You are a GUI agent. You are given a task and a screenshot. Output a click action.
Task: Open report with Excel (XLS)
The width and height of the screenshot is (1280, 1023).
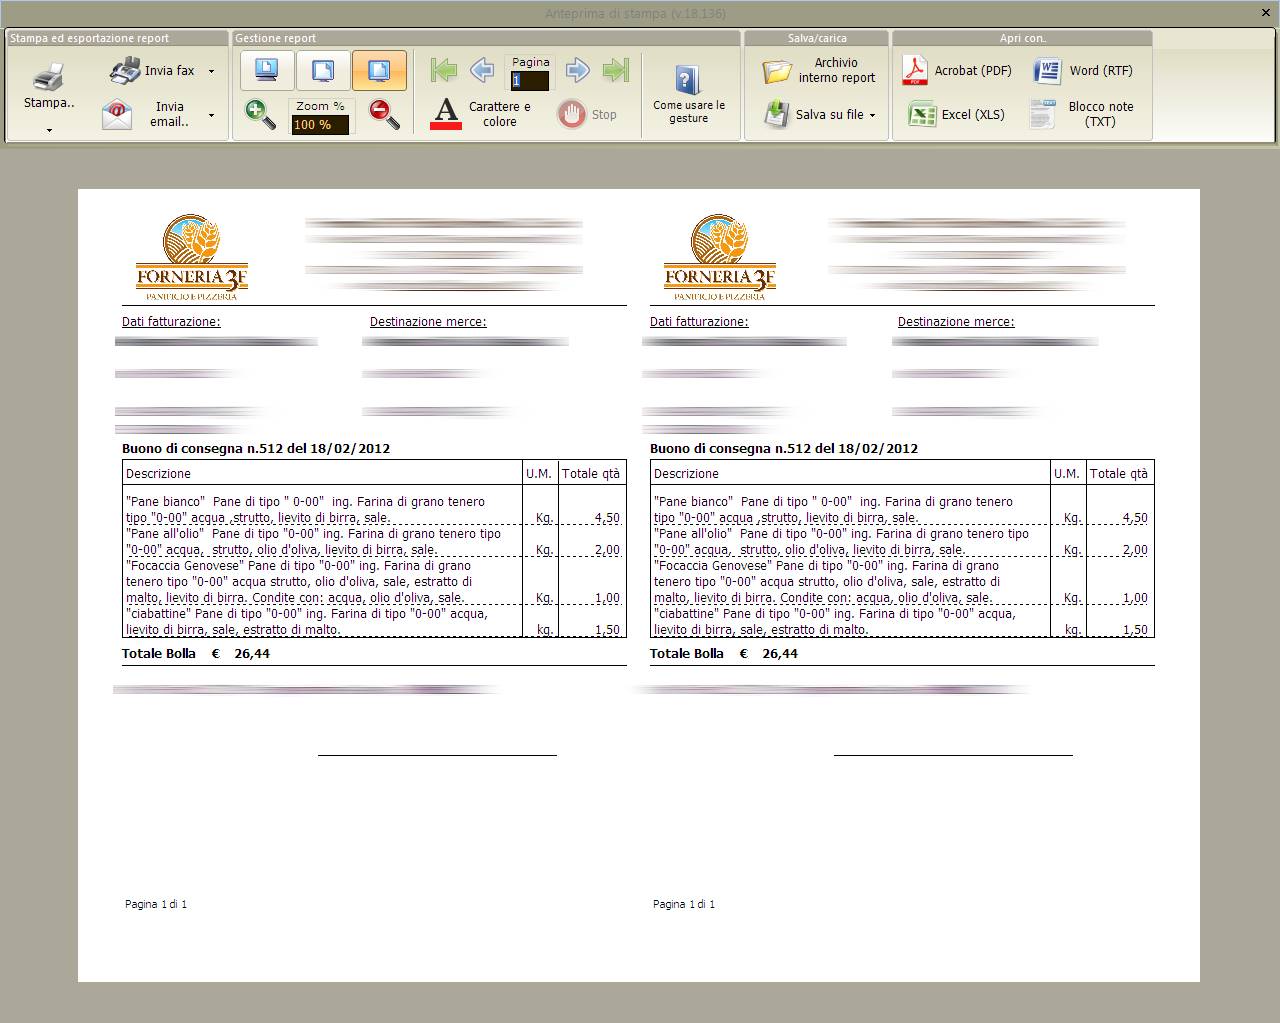(x=956, y=114)
